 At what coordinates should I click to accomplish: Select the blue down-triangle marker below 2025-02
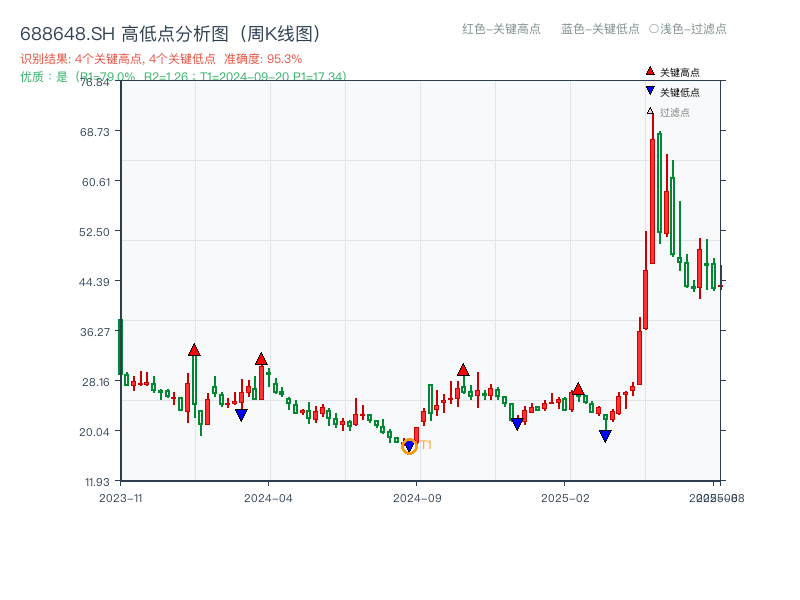[x=605, y=434]
